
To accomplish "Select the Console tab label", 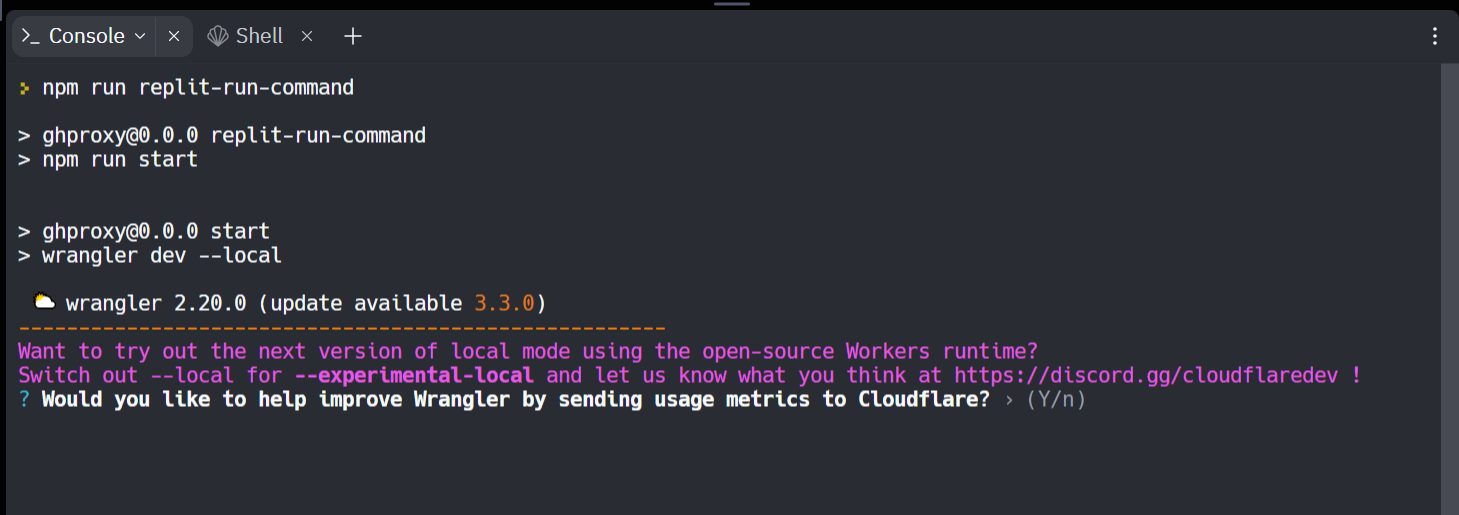I will click(x=87, y=36).
